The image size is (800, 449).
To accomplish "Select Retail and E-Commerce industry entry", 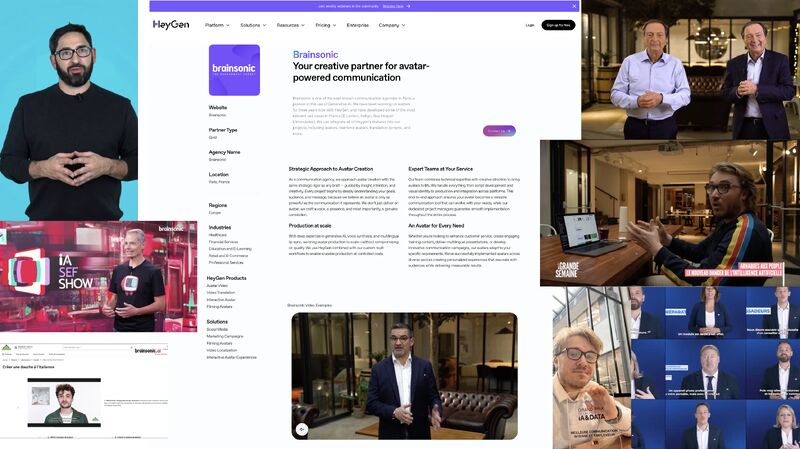I will pyautogui.click(x=228, y=256).
